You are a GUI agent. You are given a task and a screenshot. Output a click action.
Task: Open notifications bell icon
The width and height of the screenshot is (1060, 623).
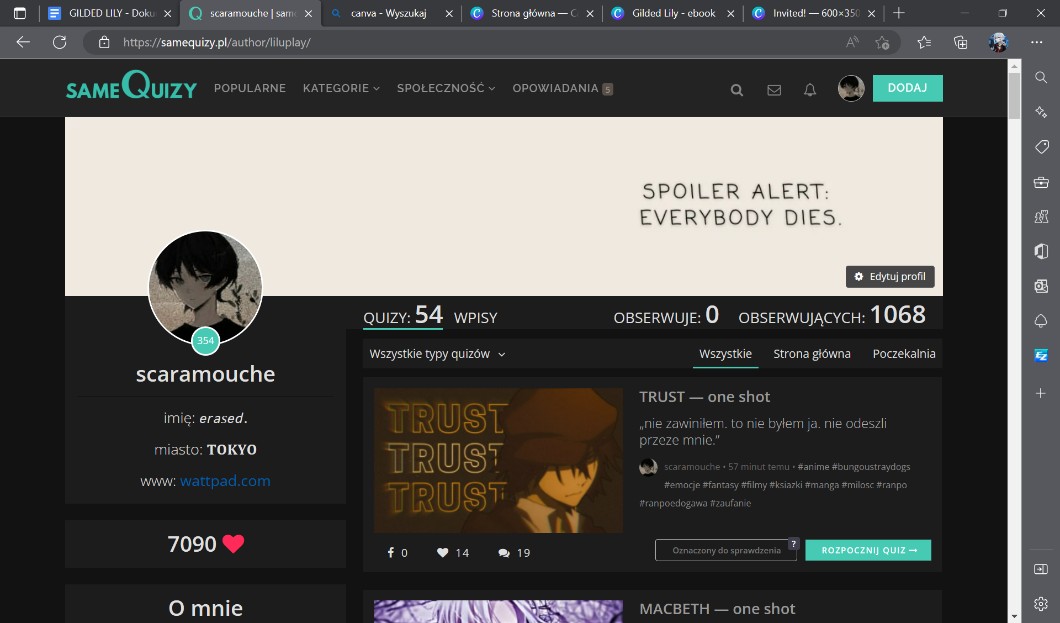point(810,89)
